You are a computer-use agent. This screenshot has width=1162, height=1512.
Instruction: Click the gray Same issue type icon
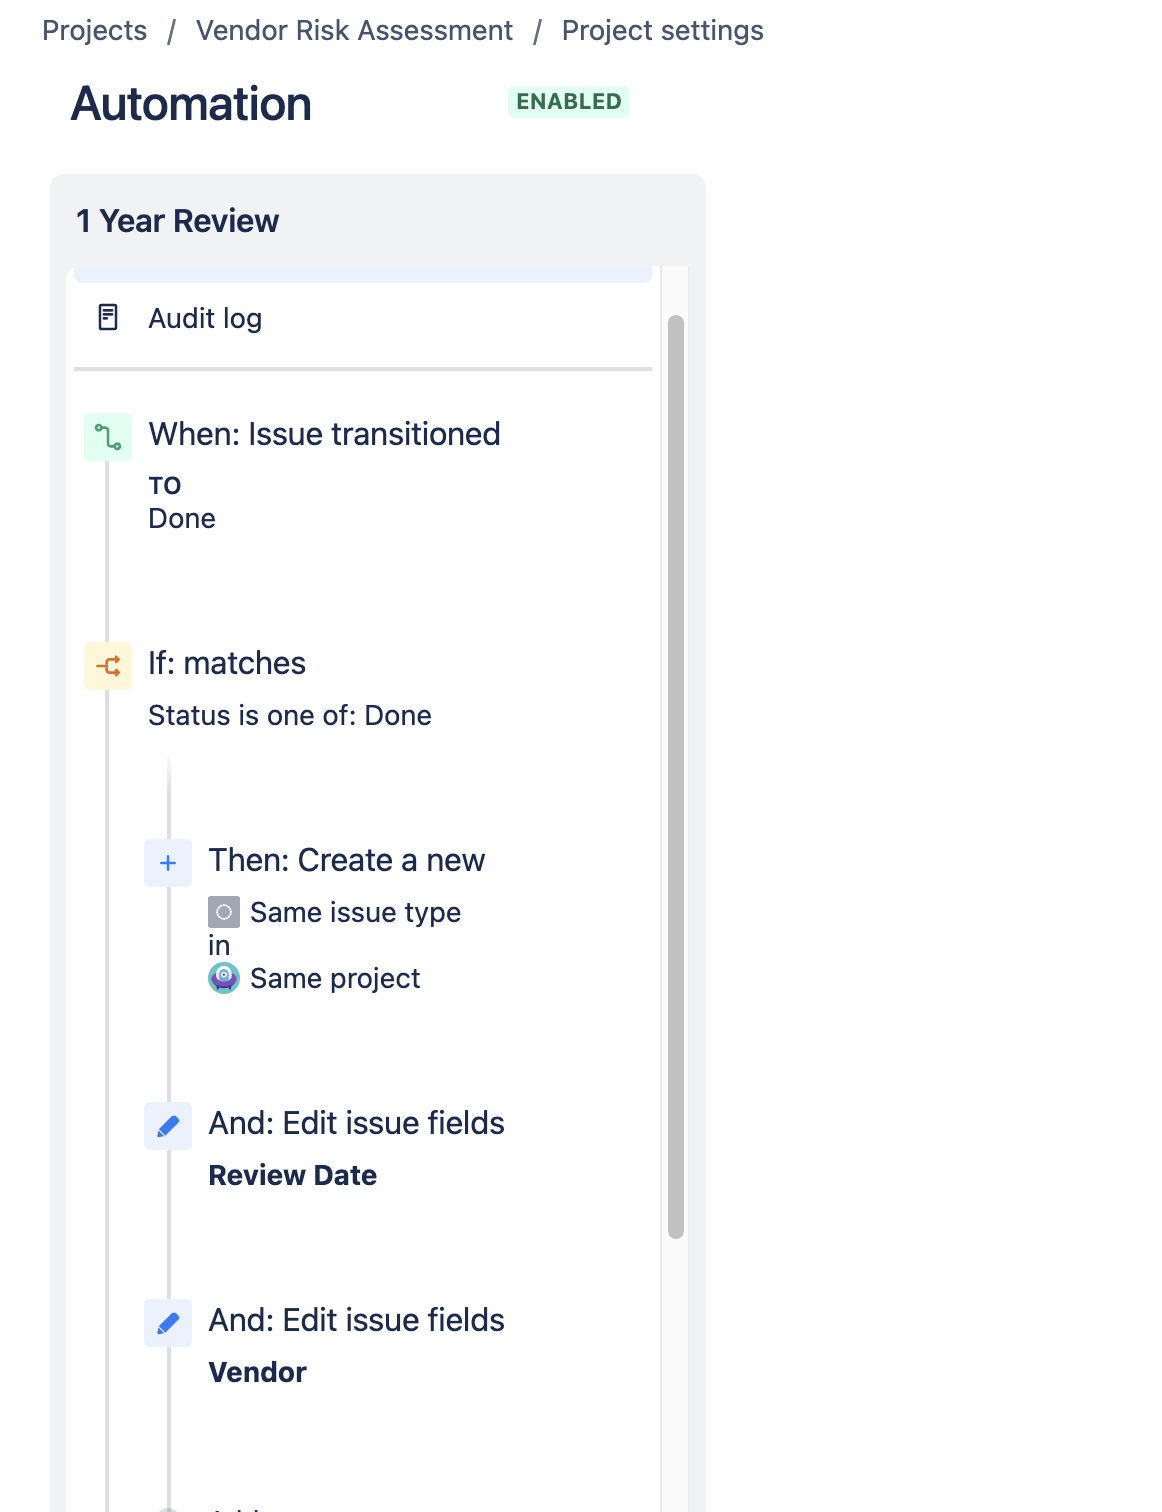pyautogui.click(x=224, y=912)
